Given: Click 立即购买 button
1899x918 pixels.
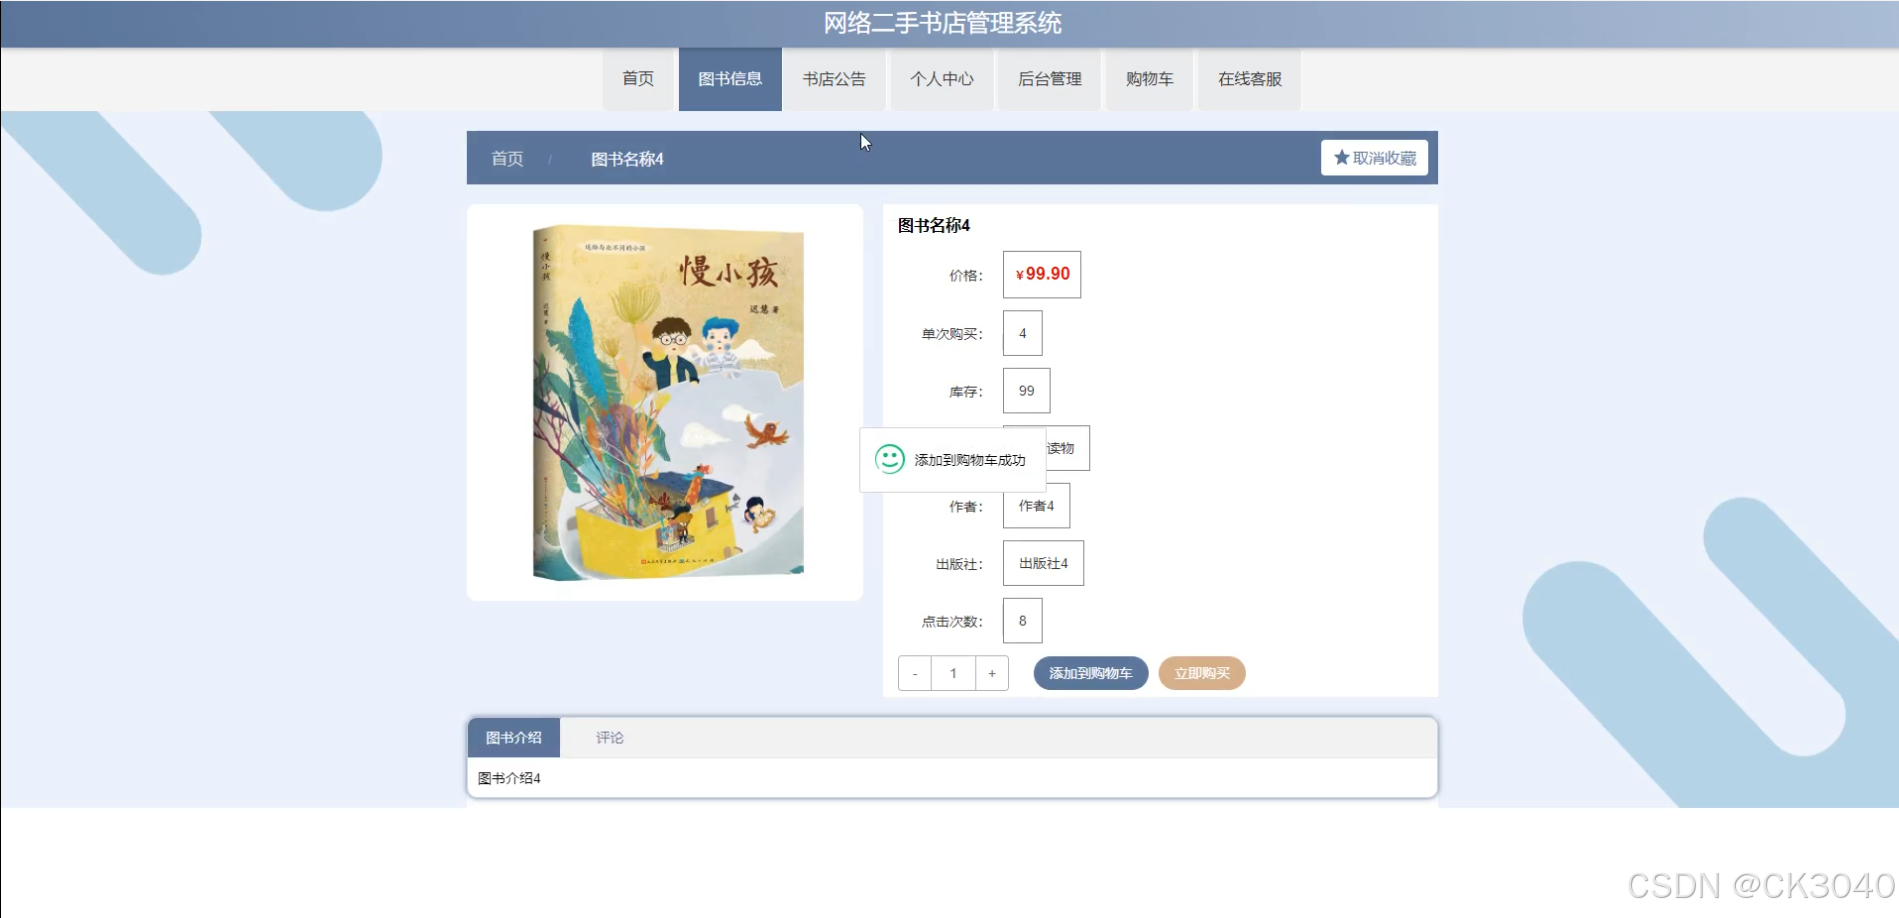Looking at the screenshot, I should [x=1202, y=673].
